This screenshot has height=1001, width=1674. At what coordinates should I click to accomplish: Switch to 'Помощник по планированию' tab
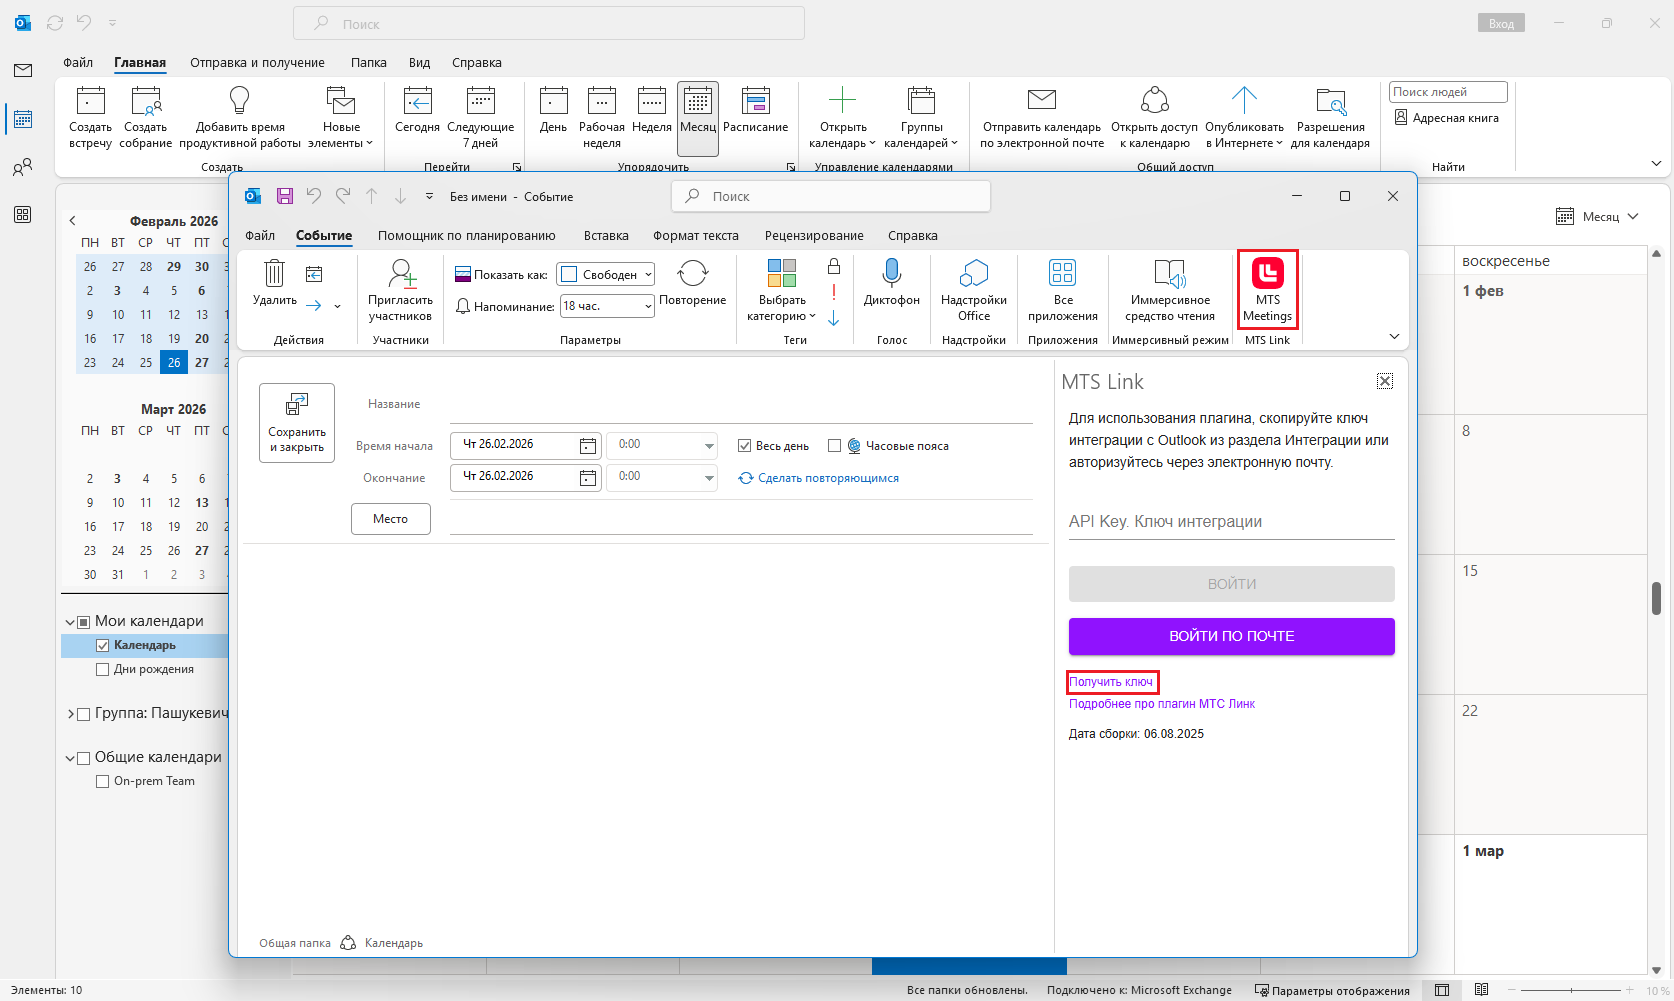(466, 236)
